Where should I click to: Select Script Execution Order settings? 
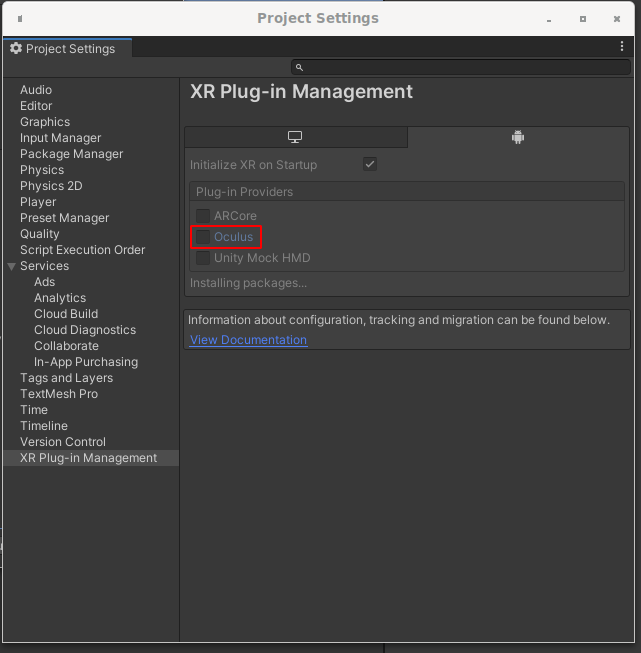pos(82,250)
